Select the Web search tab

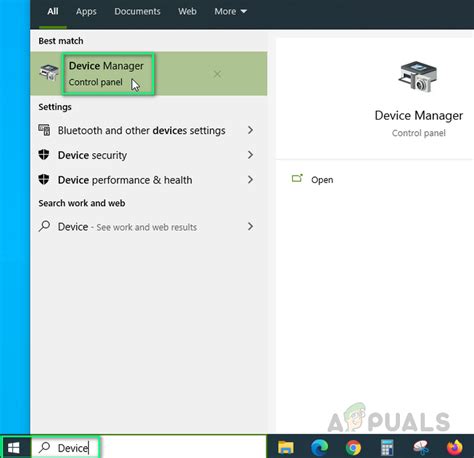click(187, 12)
